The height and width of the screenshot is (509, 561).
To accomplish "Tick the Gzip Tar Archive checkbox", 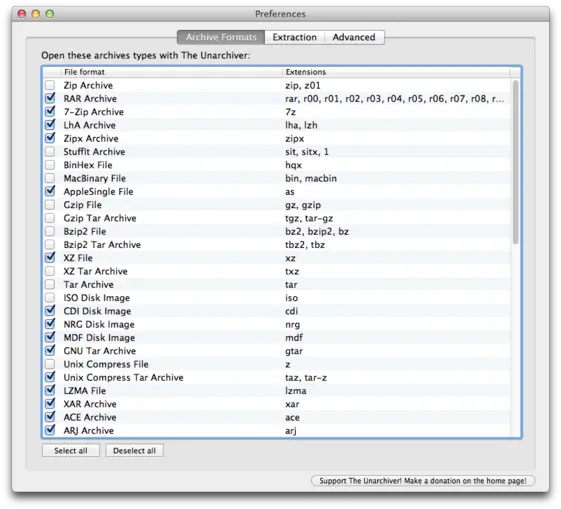I will (50, 218).
